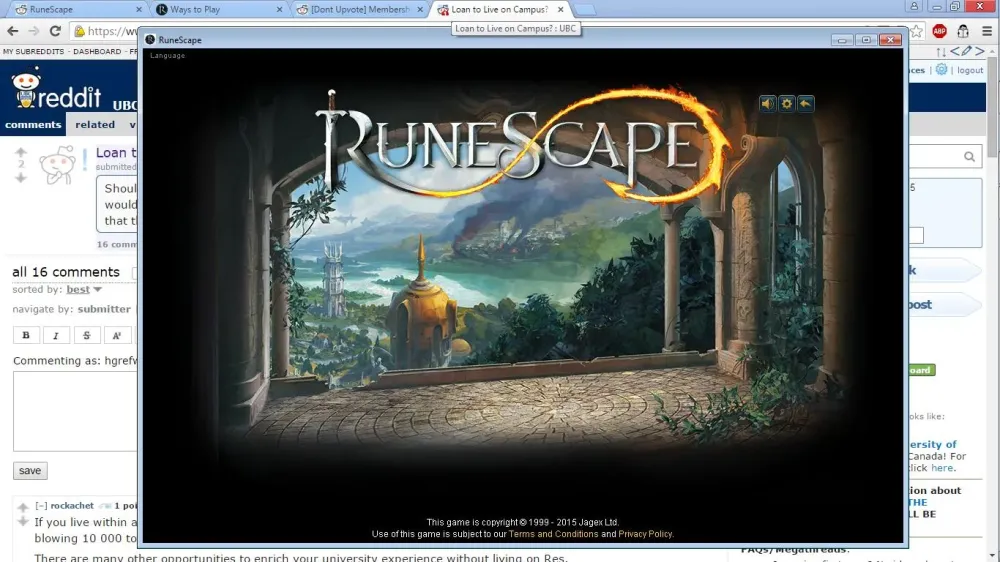Bookmark this page with the star icon
Image resolution: width=1000 pixels, height=562 pixels.
click(916, 31)
